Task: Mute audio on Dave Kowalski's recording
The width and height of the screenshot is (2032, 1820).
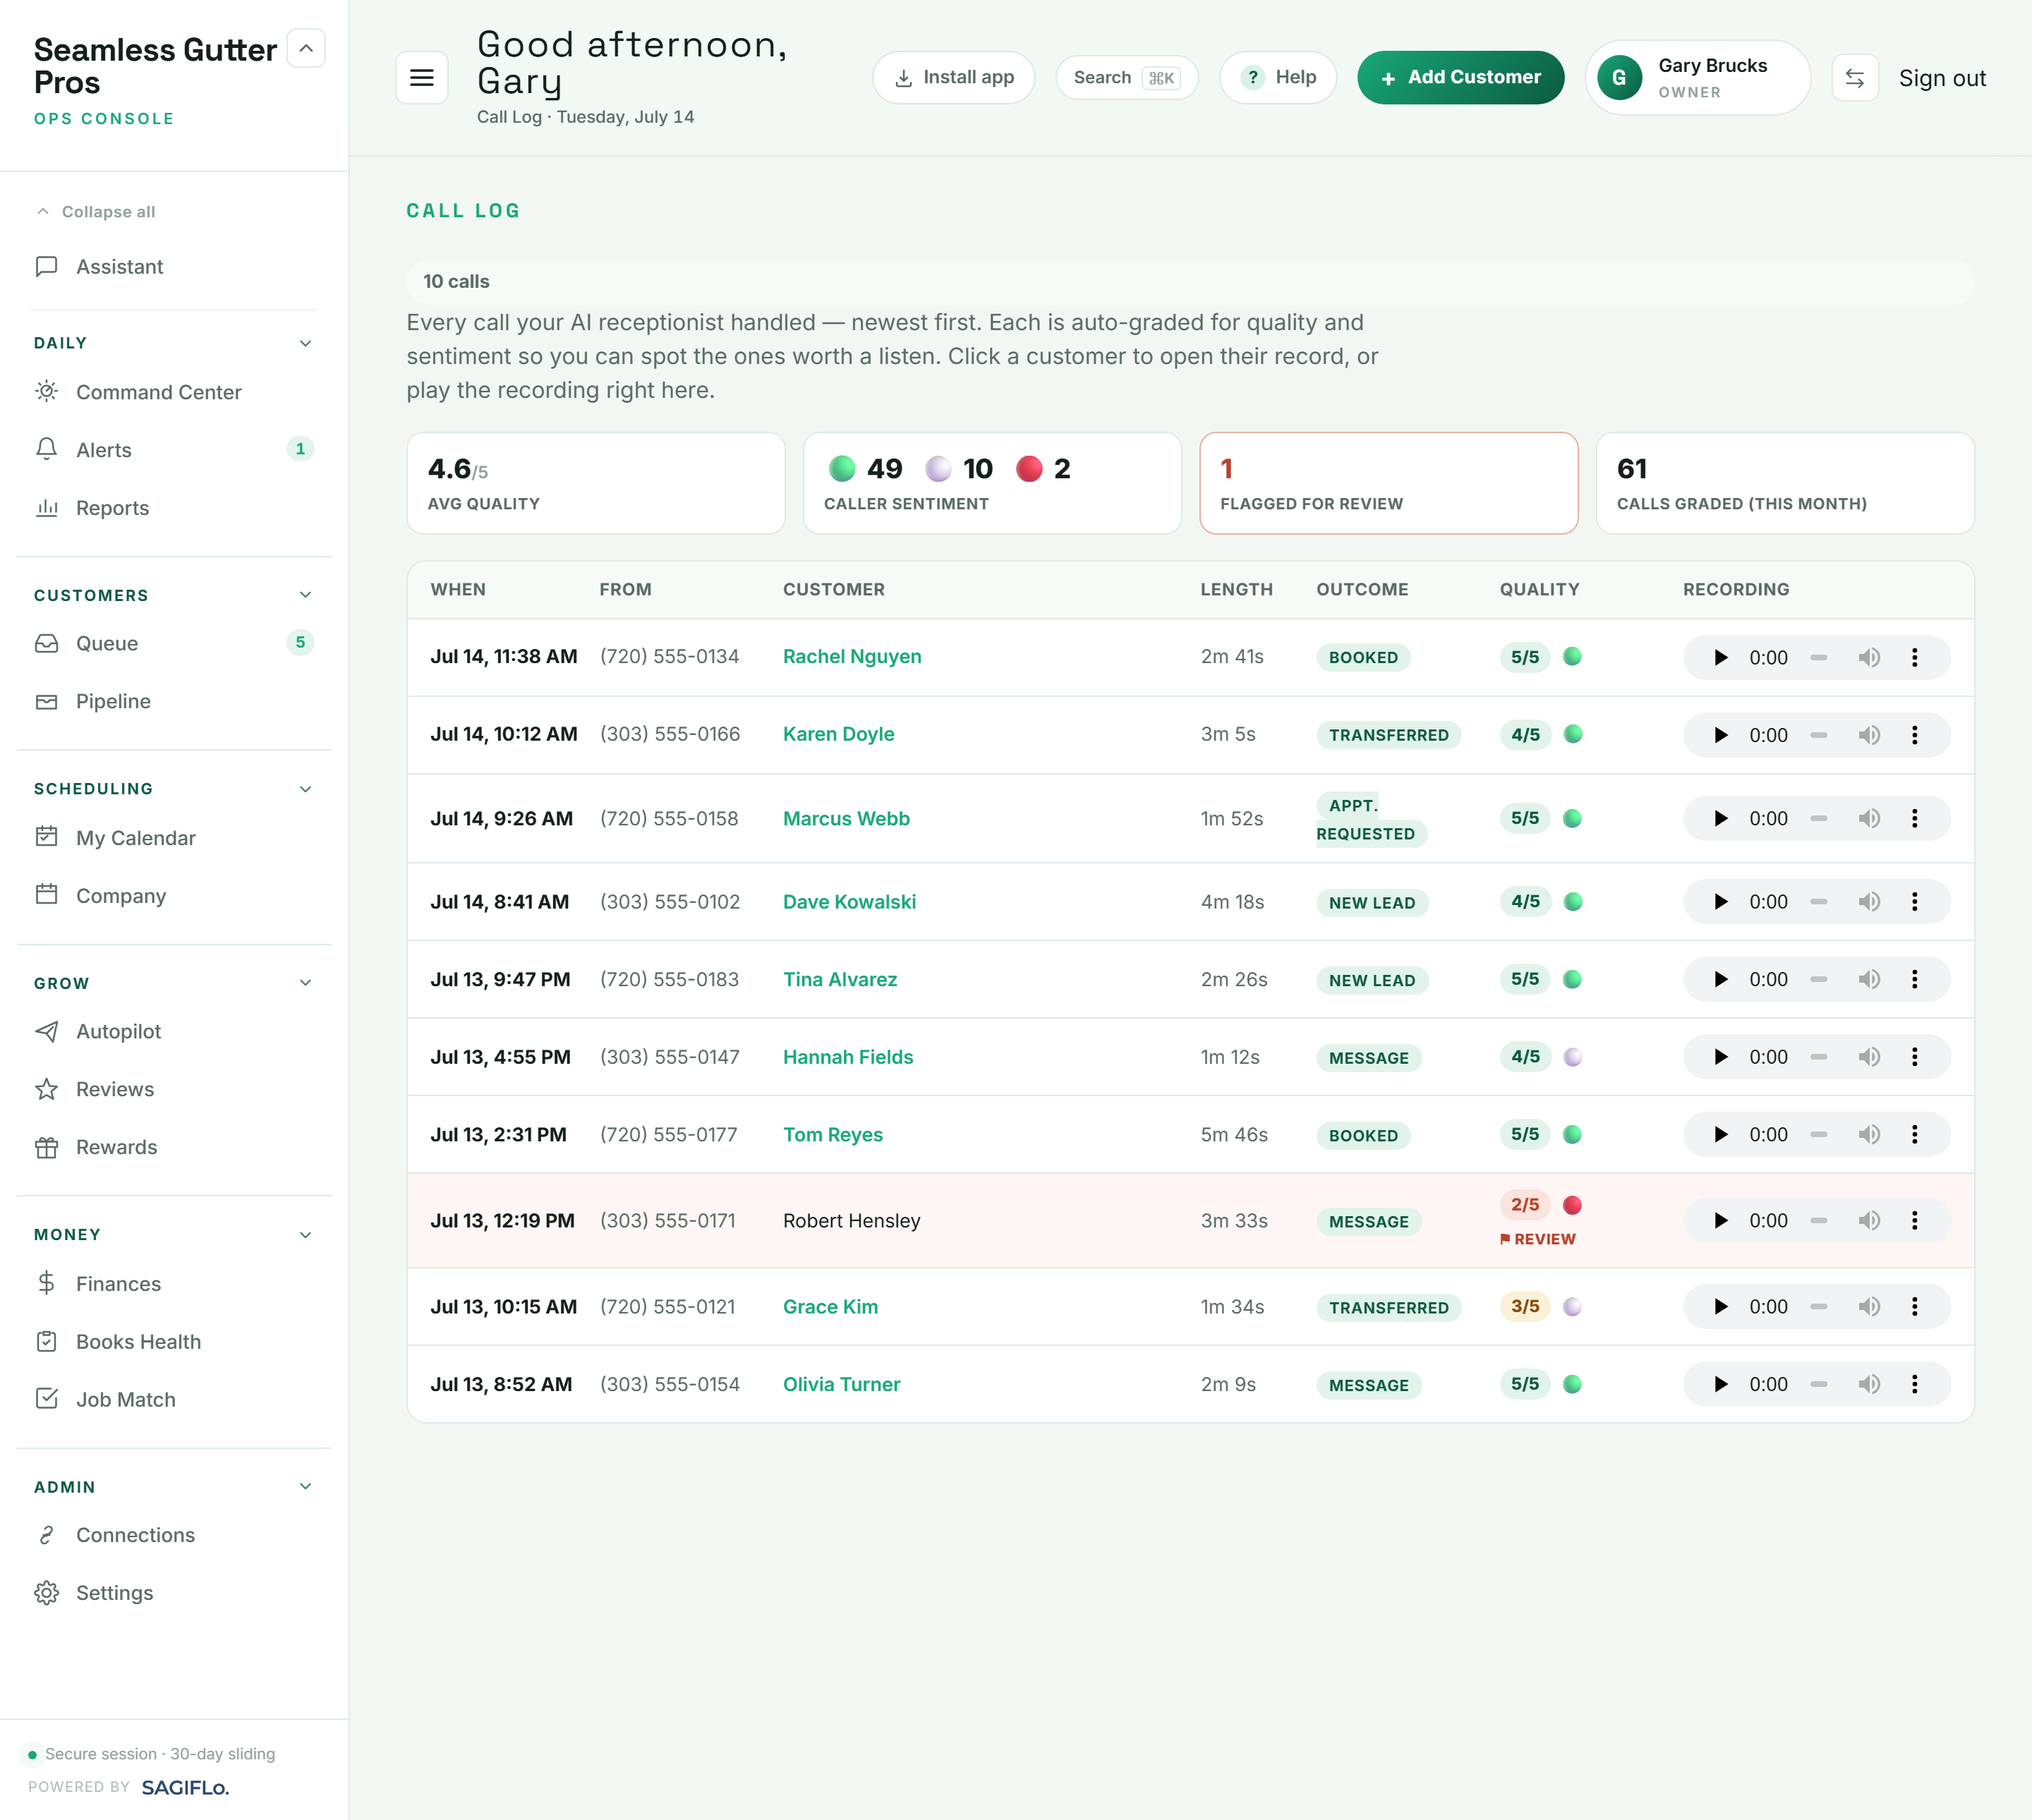Action: click(1869, 902)
